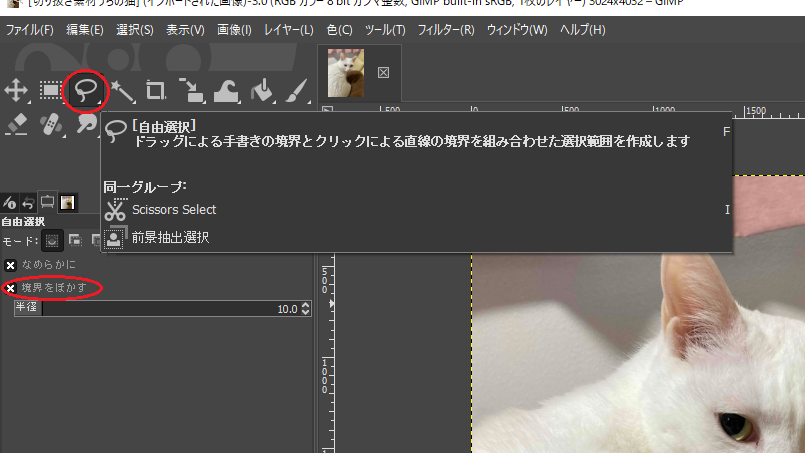Click the radius value spinner arrows
The image size is (805, 453).
306,309
